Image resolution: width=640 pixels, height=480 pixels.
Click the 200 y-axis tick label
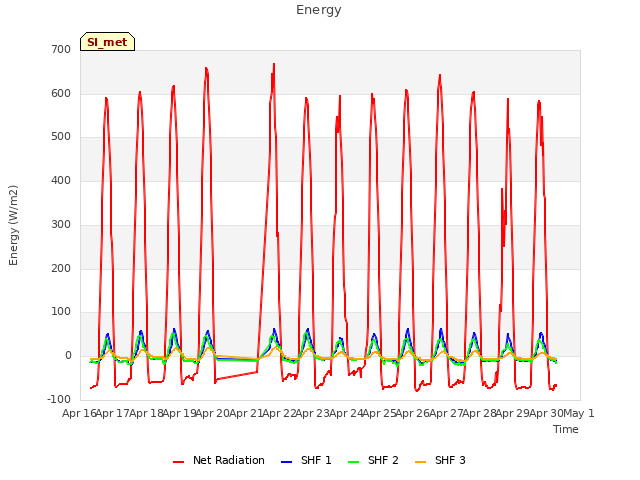pyautogui.click(x=61, y=269)
